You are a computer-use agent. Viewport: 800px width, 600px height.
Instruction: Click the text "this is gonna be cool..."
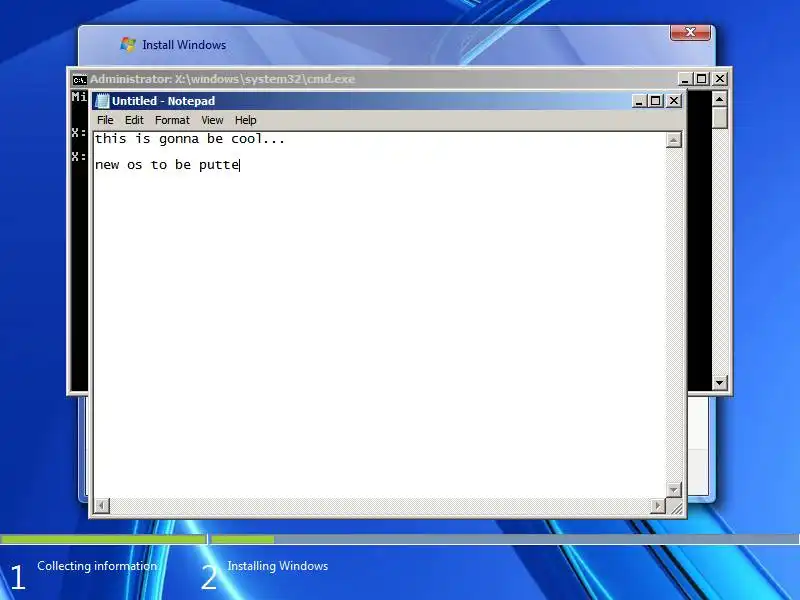pyautogui.click(x=190, y=139)
